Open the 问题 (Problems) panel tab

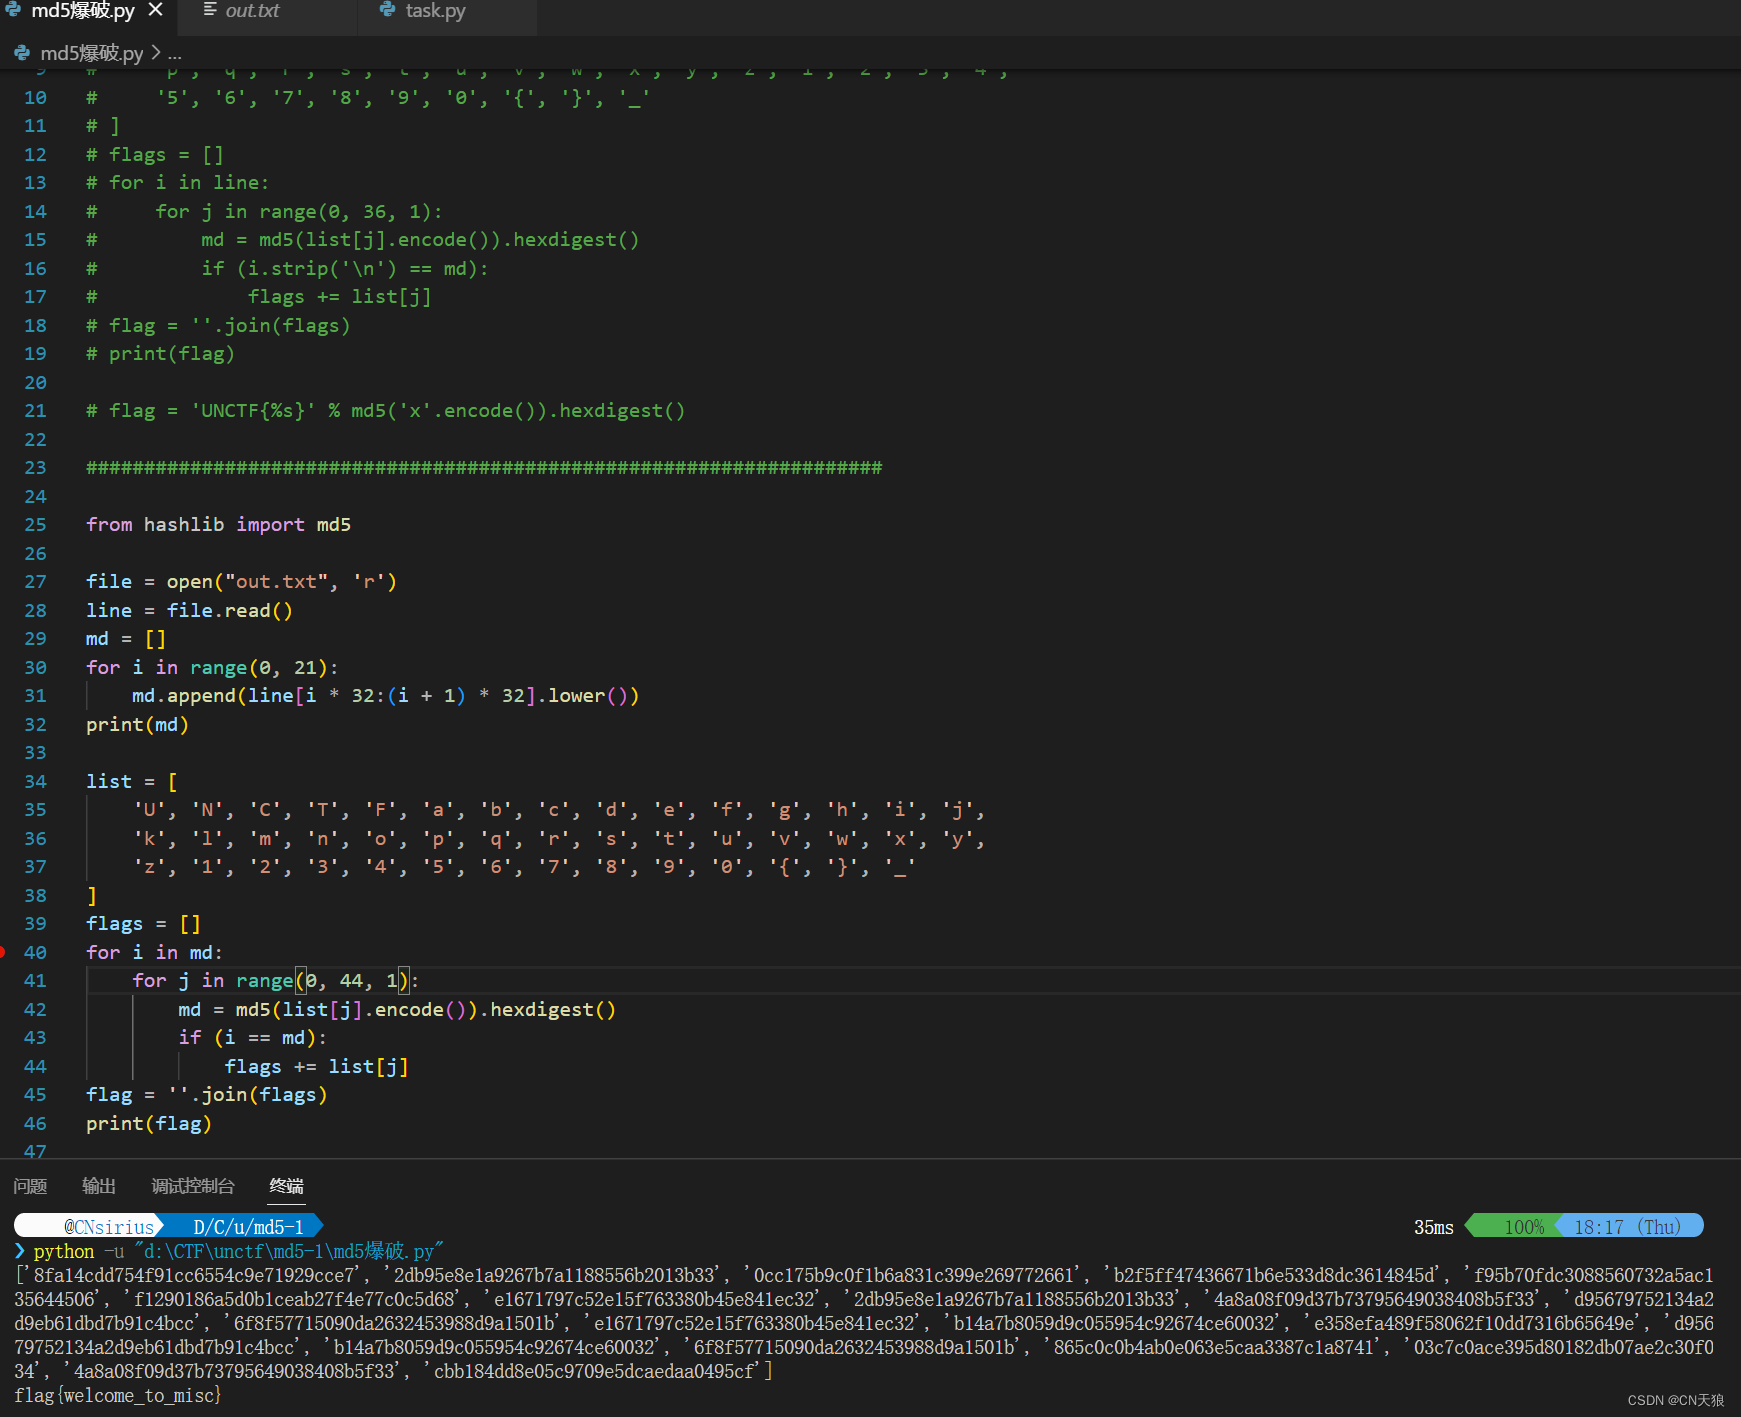click(30, 1186)
